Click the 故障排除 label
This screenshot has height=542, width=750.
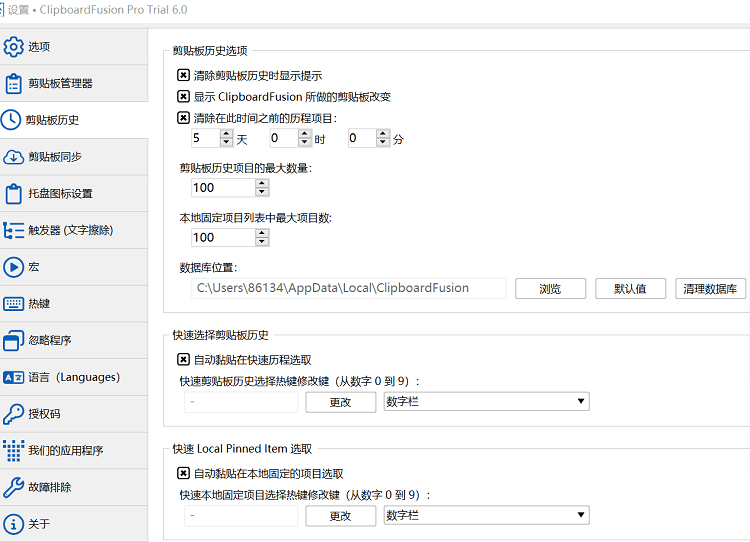point(50,487)
